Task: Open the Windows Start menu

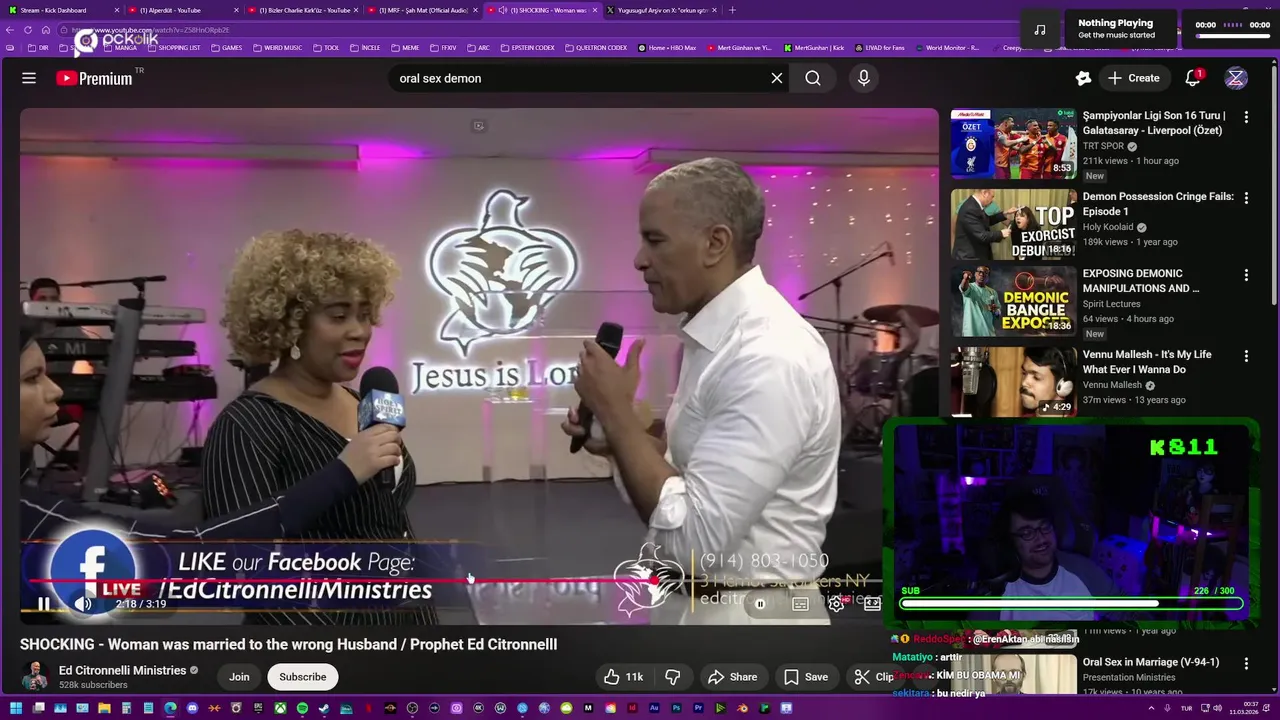Action: [16, 708]
